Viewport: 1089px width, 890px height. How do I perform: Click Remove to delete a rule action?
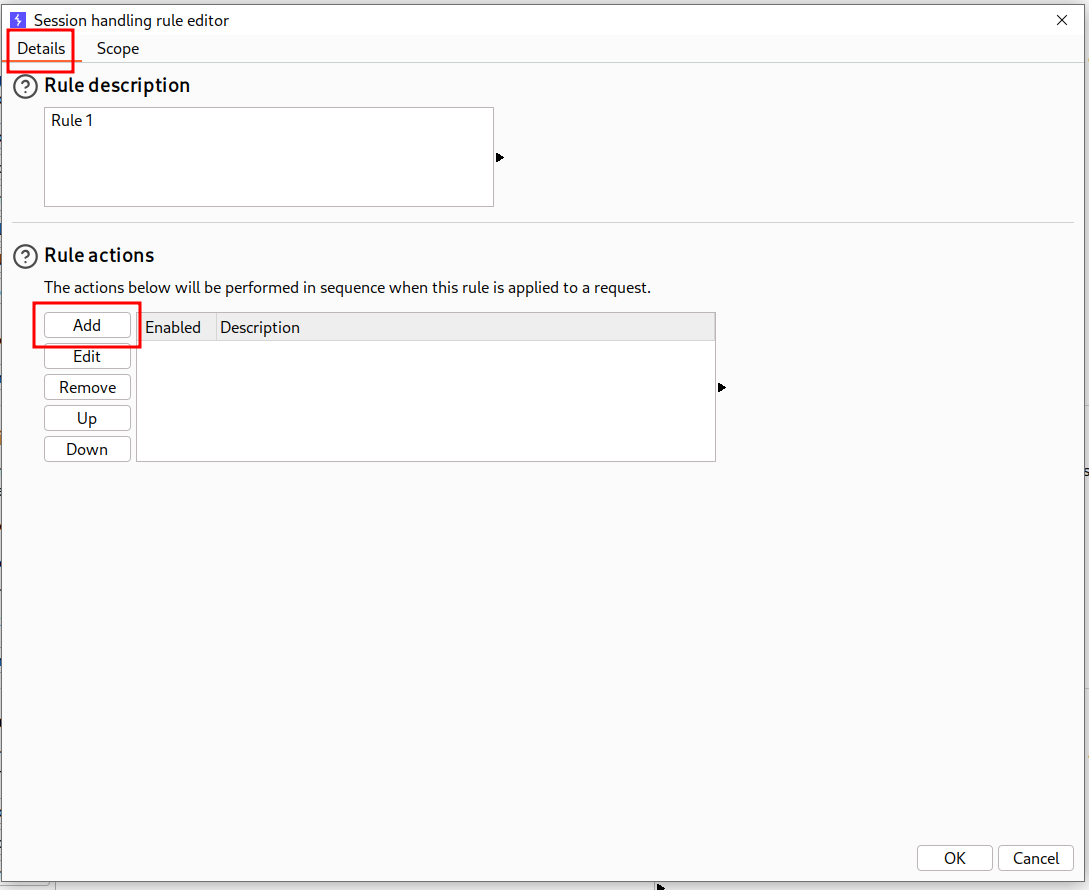pos(87,388)
